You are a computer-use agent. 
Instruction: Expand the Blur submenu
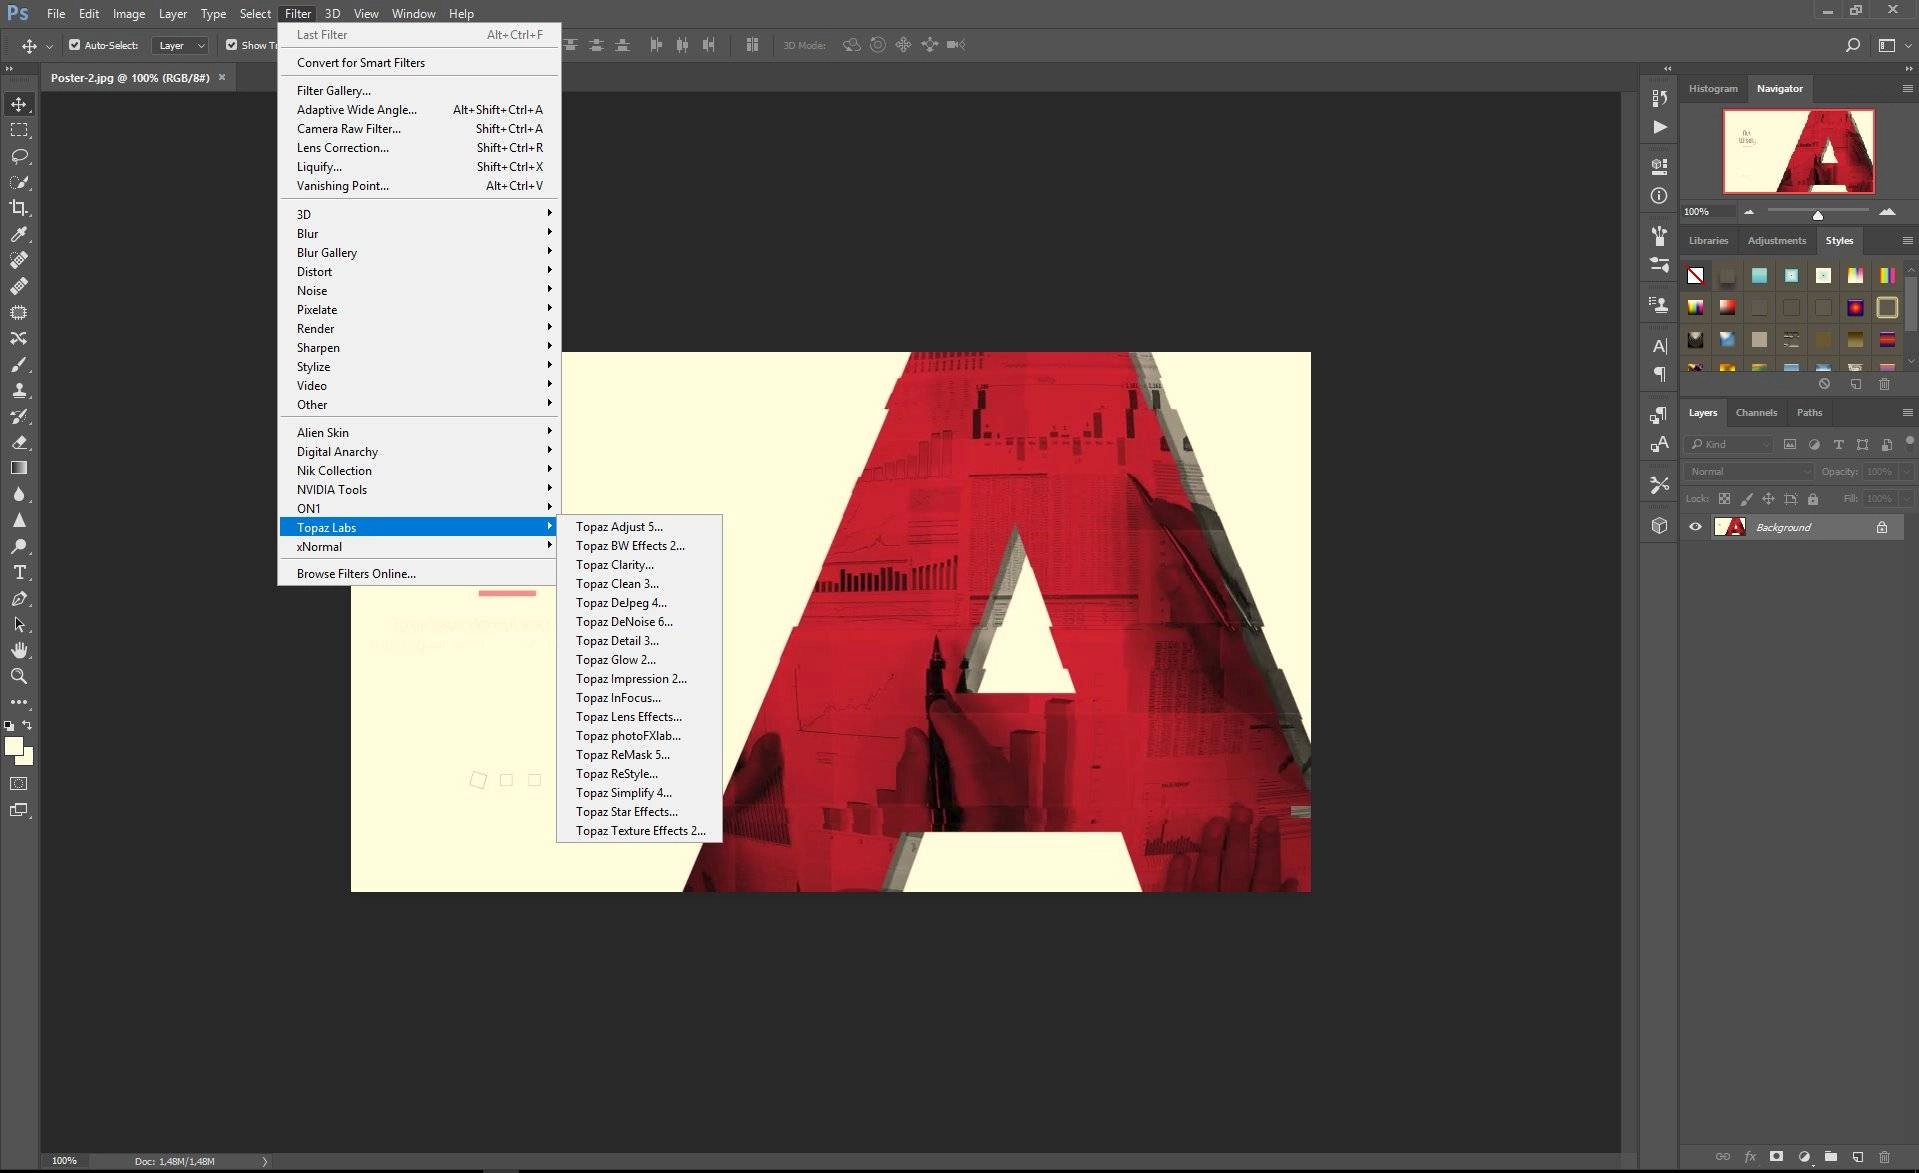tap(418, 233)
